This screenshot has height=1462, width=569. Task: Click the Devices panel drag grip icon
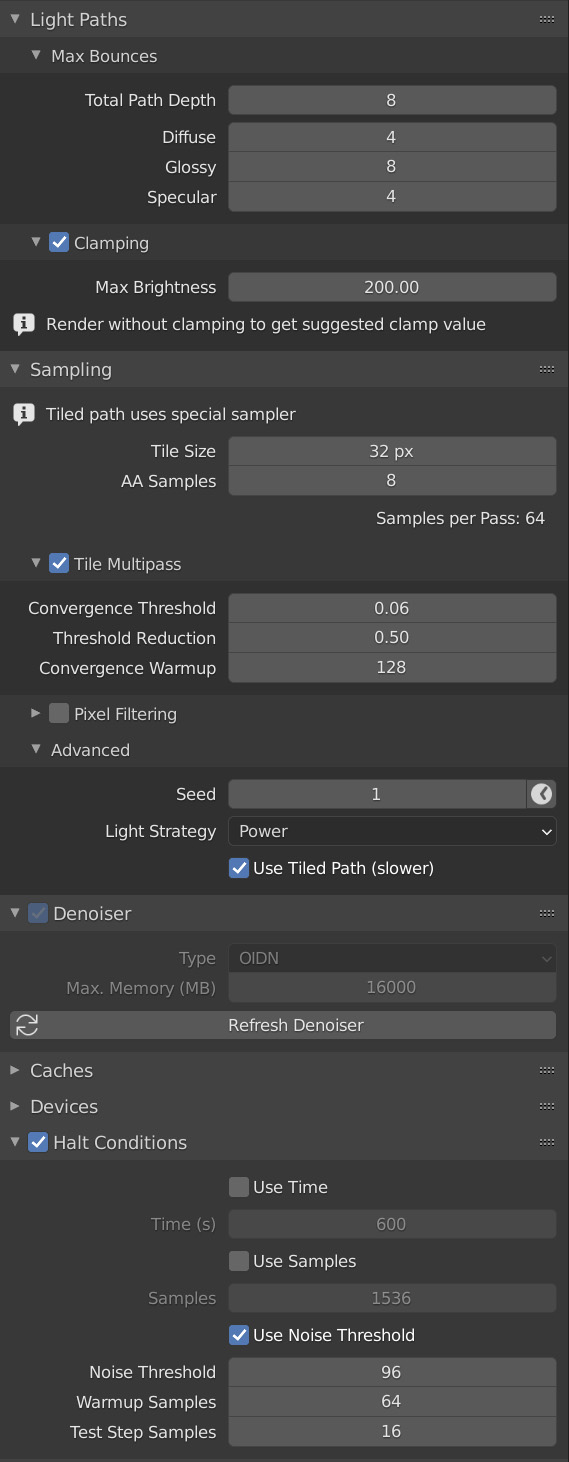pos(547,1106)
